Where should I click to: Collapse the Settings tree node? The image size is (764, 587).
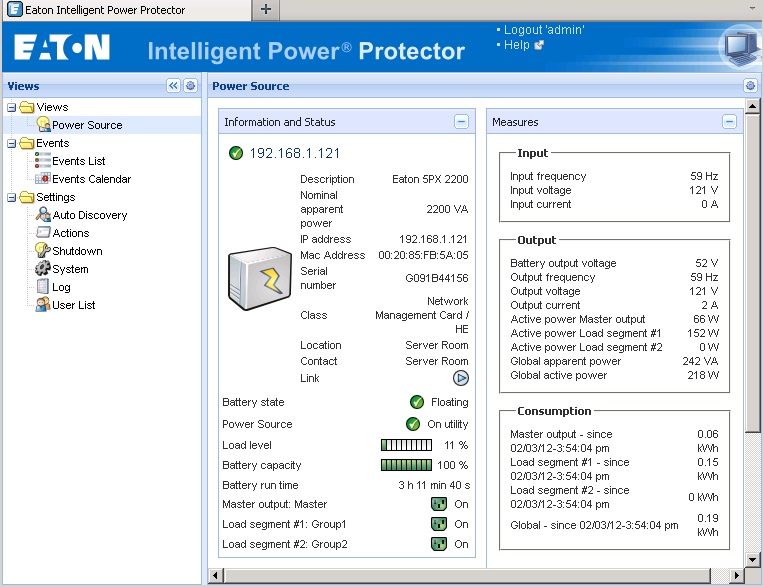pyautogui.click(x=12, y=197)
